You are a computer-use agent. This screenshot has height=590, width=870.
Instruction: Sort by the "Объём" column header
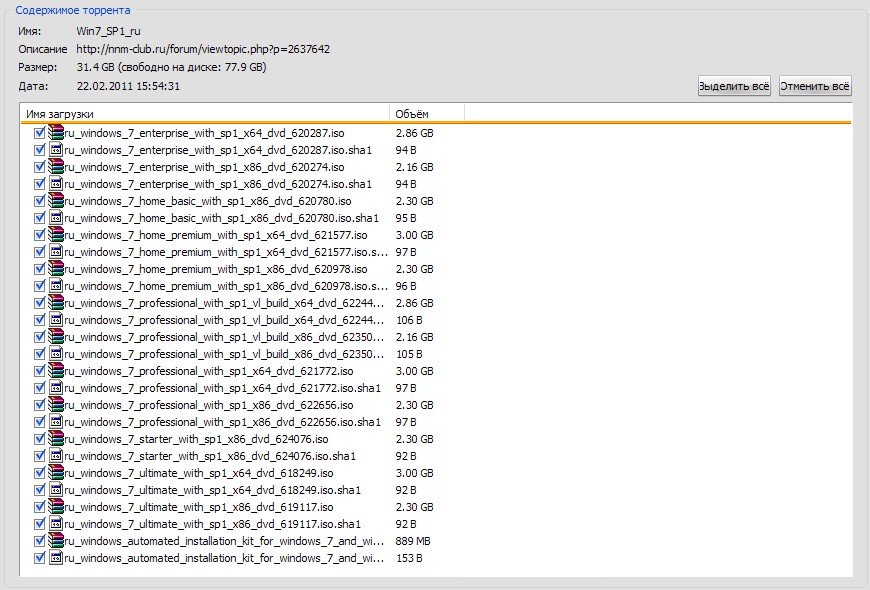(x=426, y=113)
